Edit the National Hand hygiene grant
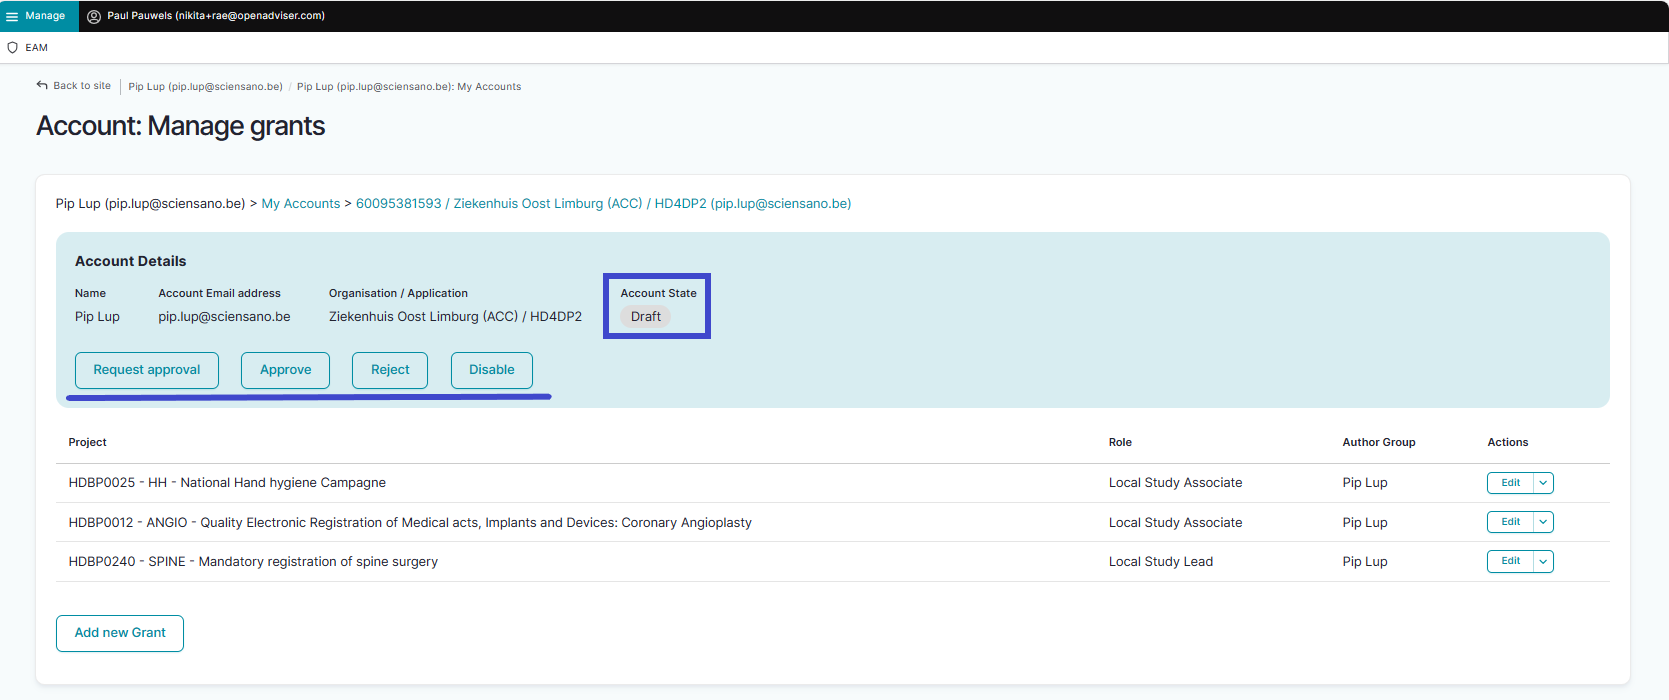 pos(1510,483)
